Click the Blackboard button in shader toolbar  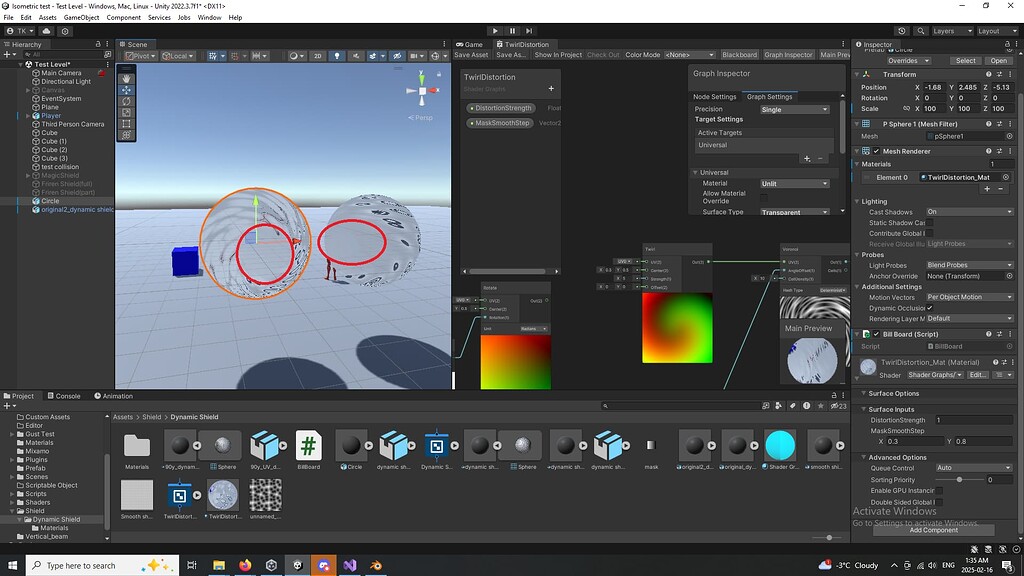[740, 54]
